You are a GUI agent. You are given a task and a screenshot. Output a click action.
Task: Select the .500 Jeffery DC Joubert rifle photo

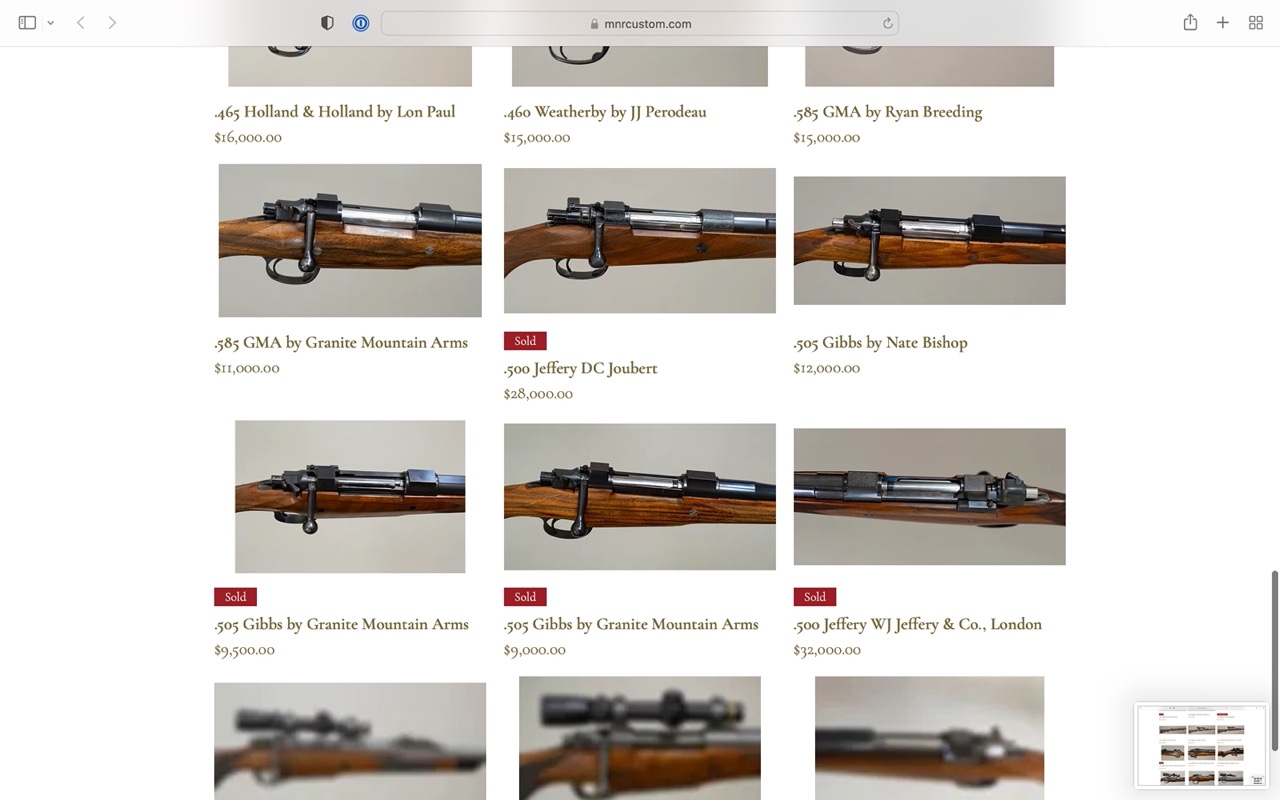(640, 240)
